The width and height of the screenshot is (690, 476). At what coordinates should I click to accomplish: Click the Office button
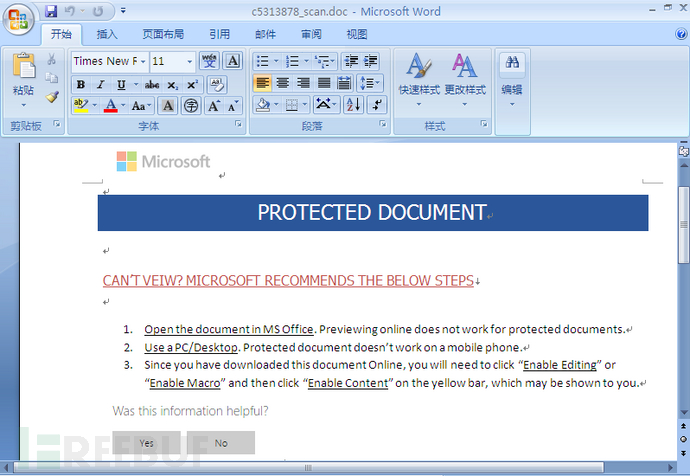(18, 19)
